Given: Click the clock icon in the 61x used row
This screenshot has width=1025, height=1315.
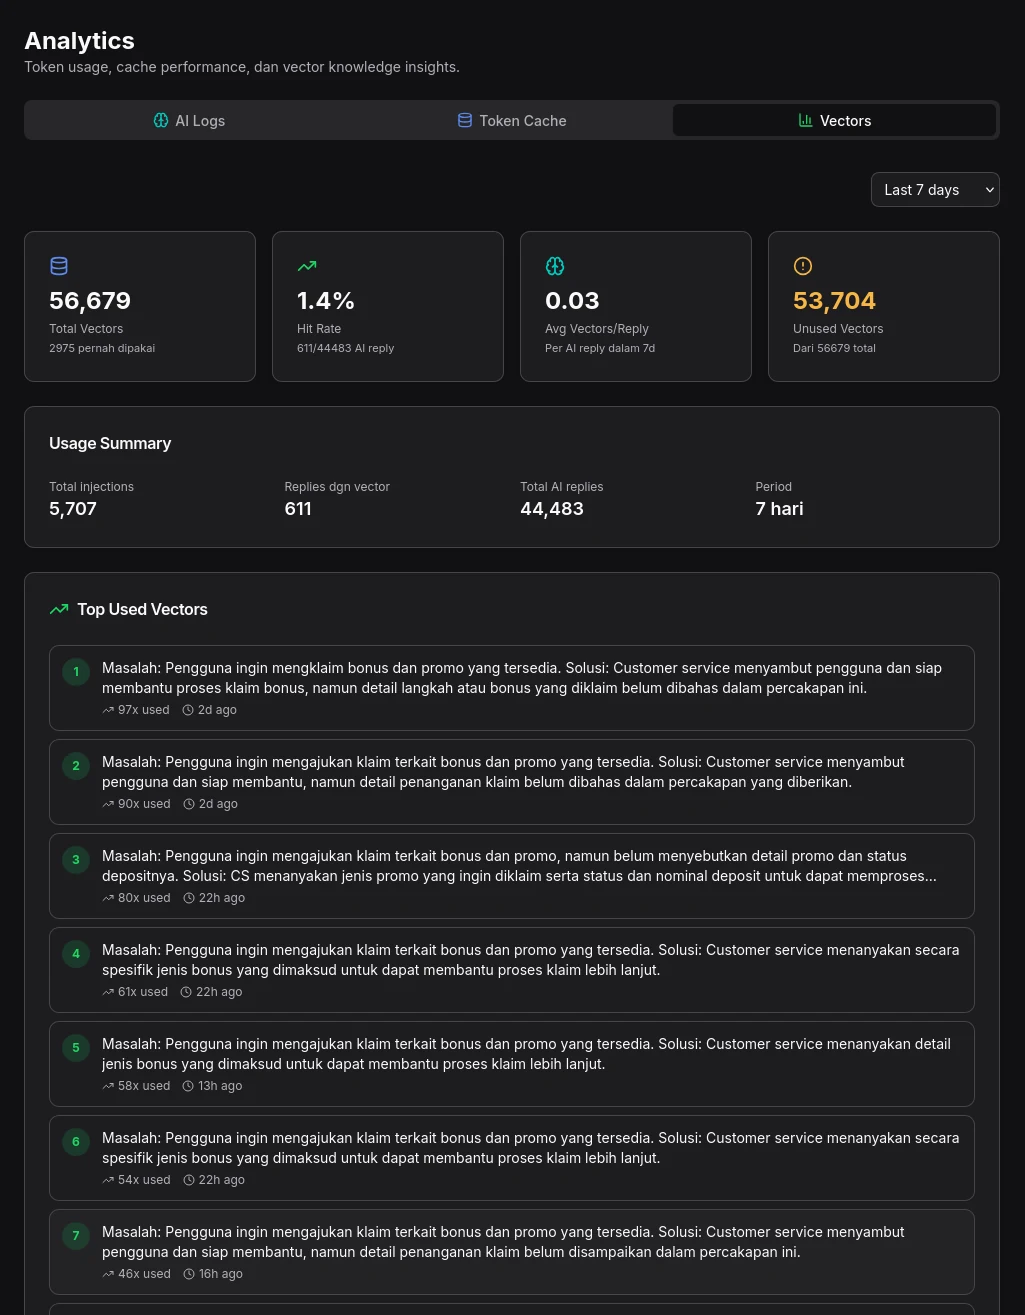Looking at the screenshot, I should pos(186,992).
